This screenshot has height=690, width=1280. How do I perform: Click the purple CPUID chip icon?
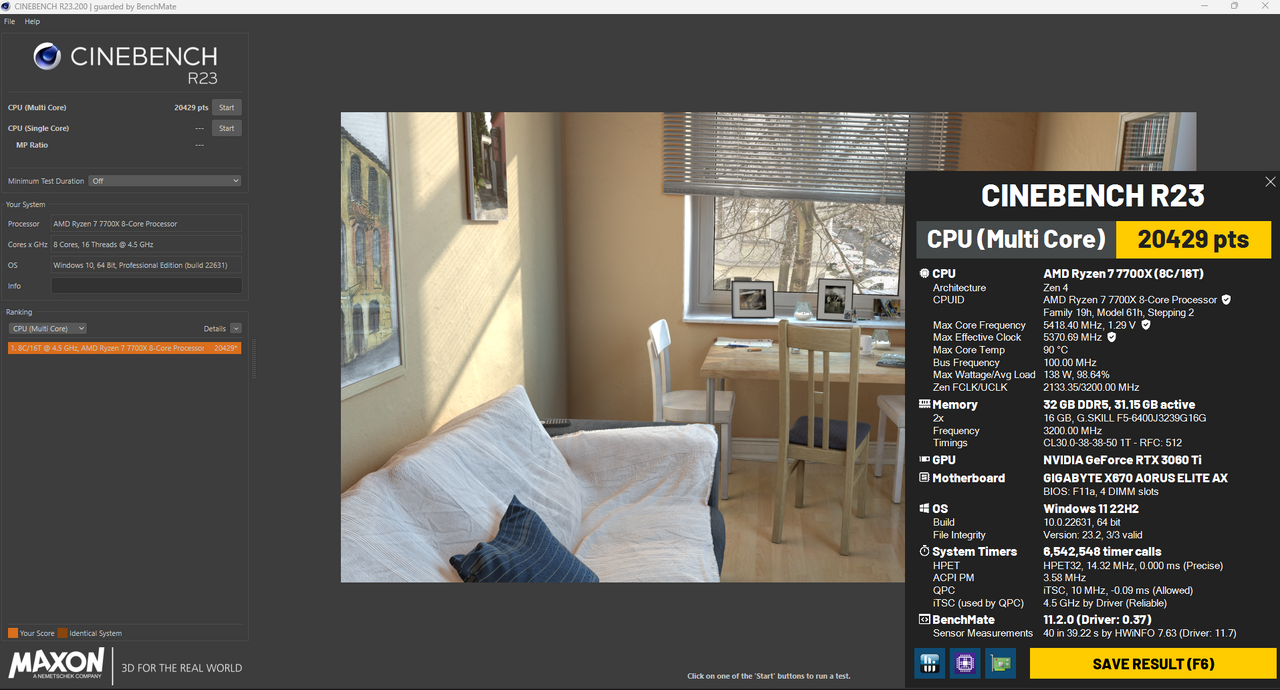964,663
